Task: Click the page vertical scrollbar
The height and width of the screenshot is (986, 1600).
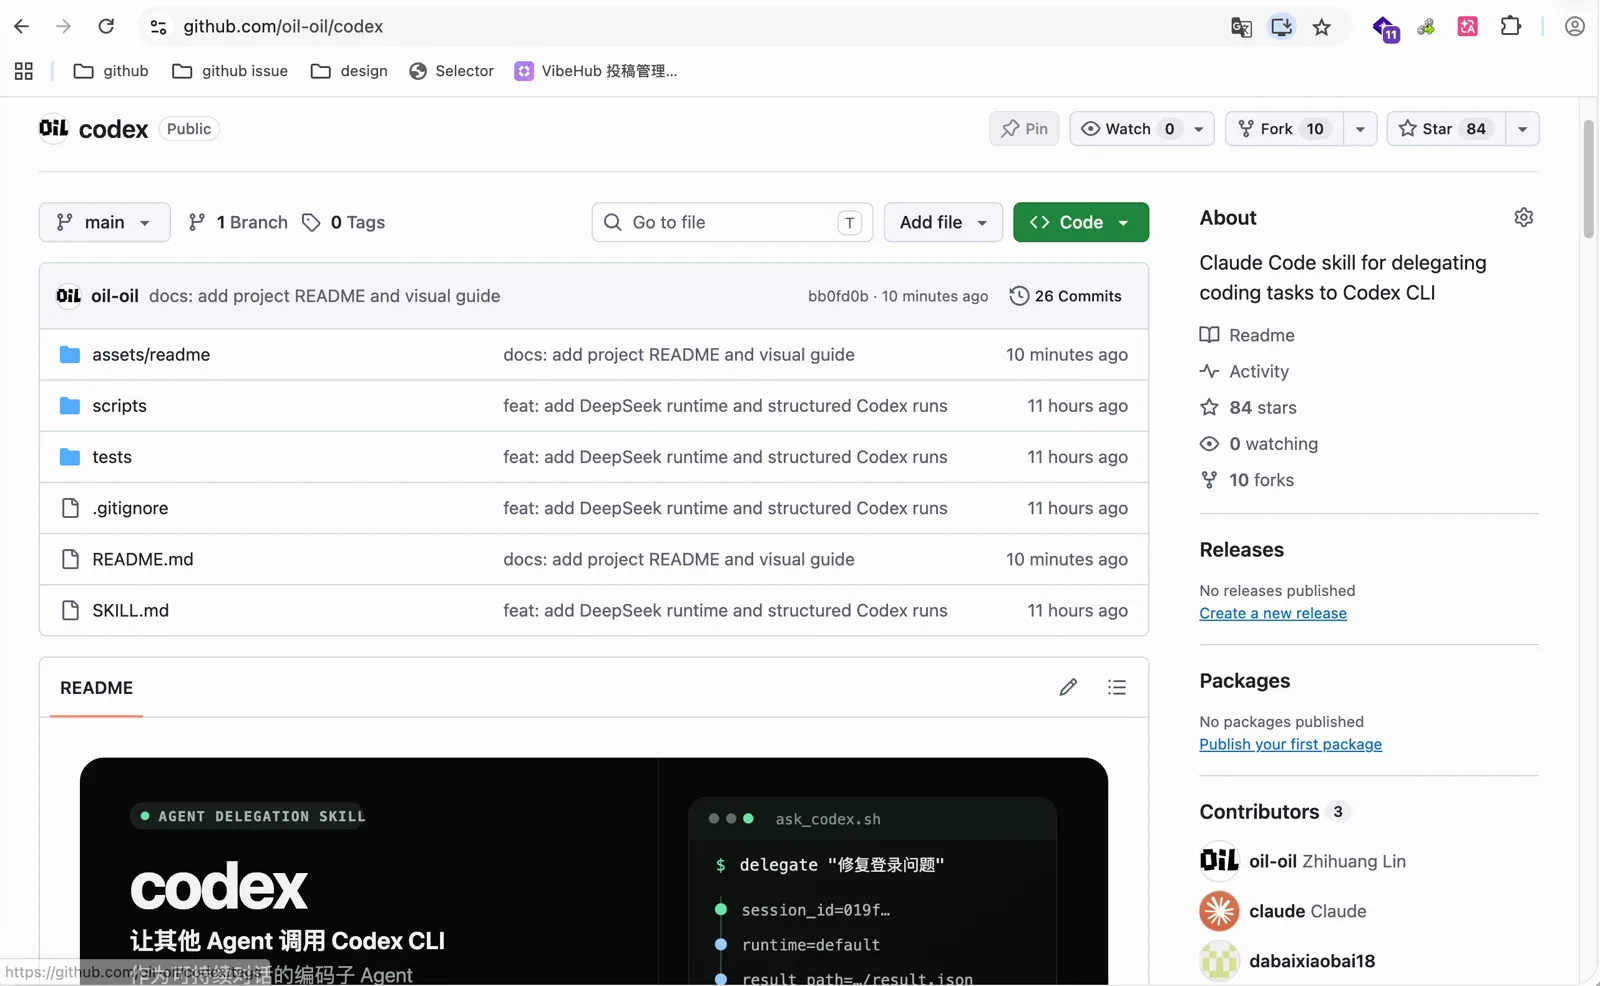Action: pyautogui.click(x=1588, y=180)
